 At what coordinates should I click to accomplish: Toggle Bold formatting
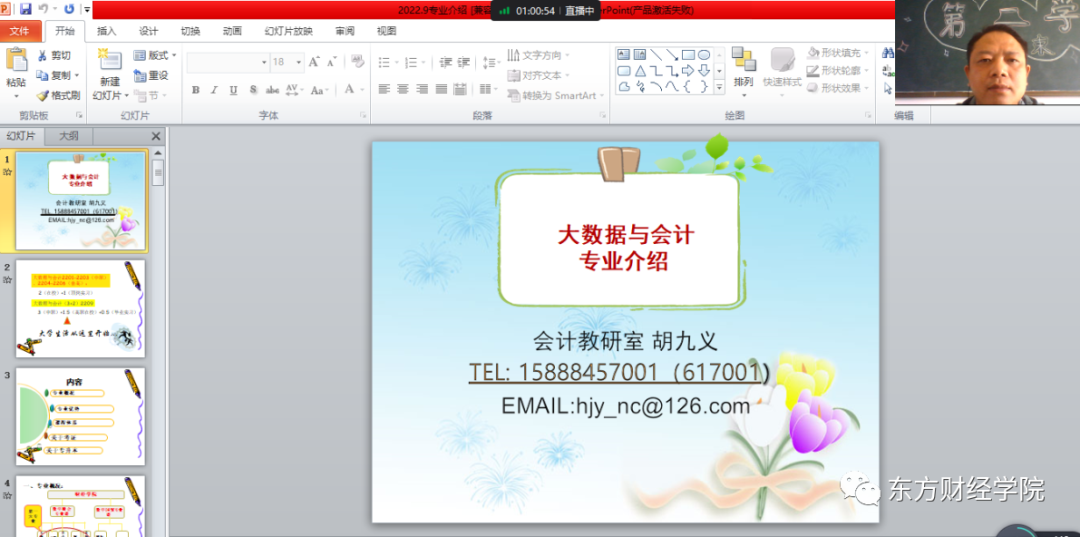196,90
